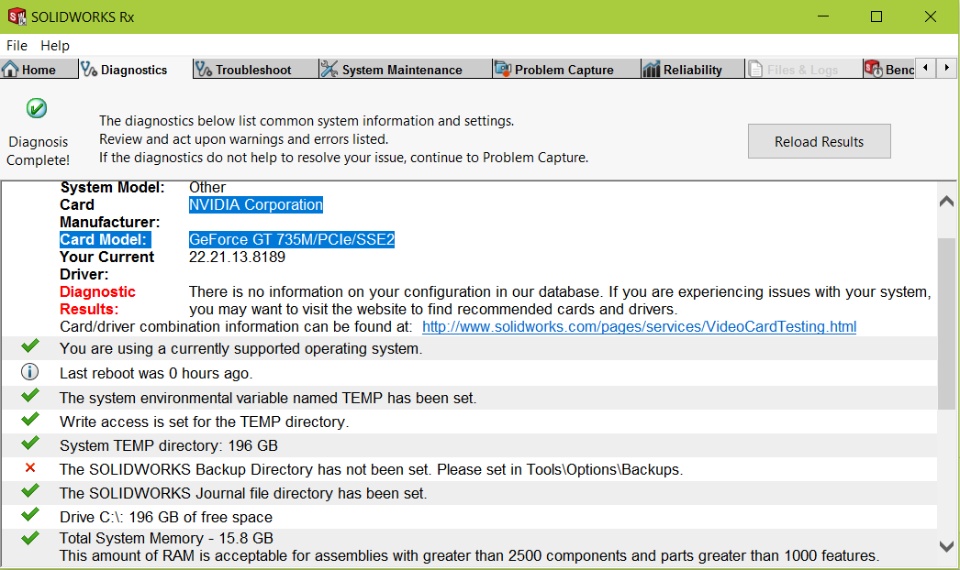The width and height of the screenshot is (960, 570).
Task: Click the Diagnostics stethoscope icon
Action: 89,69
